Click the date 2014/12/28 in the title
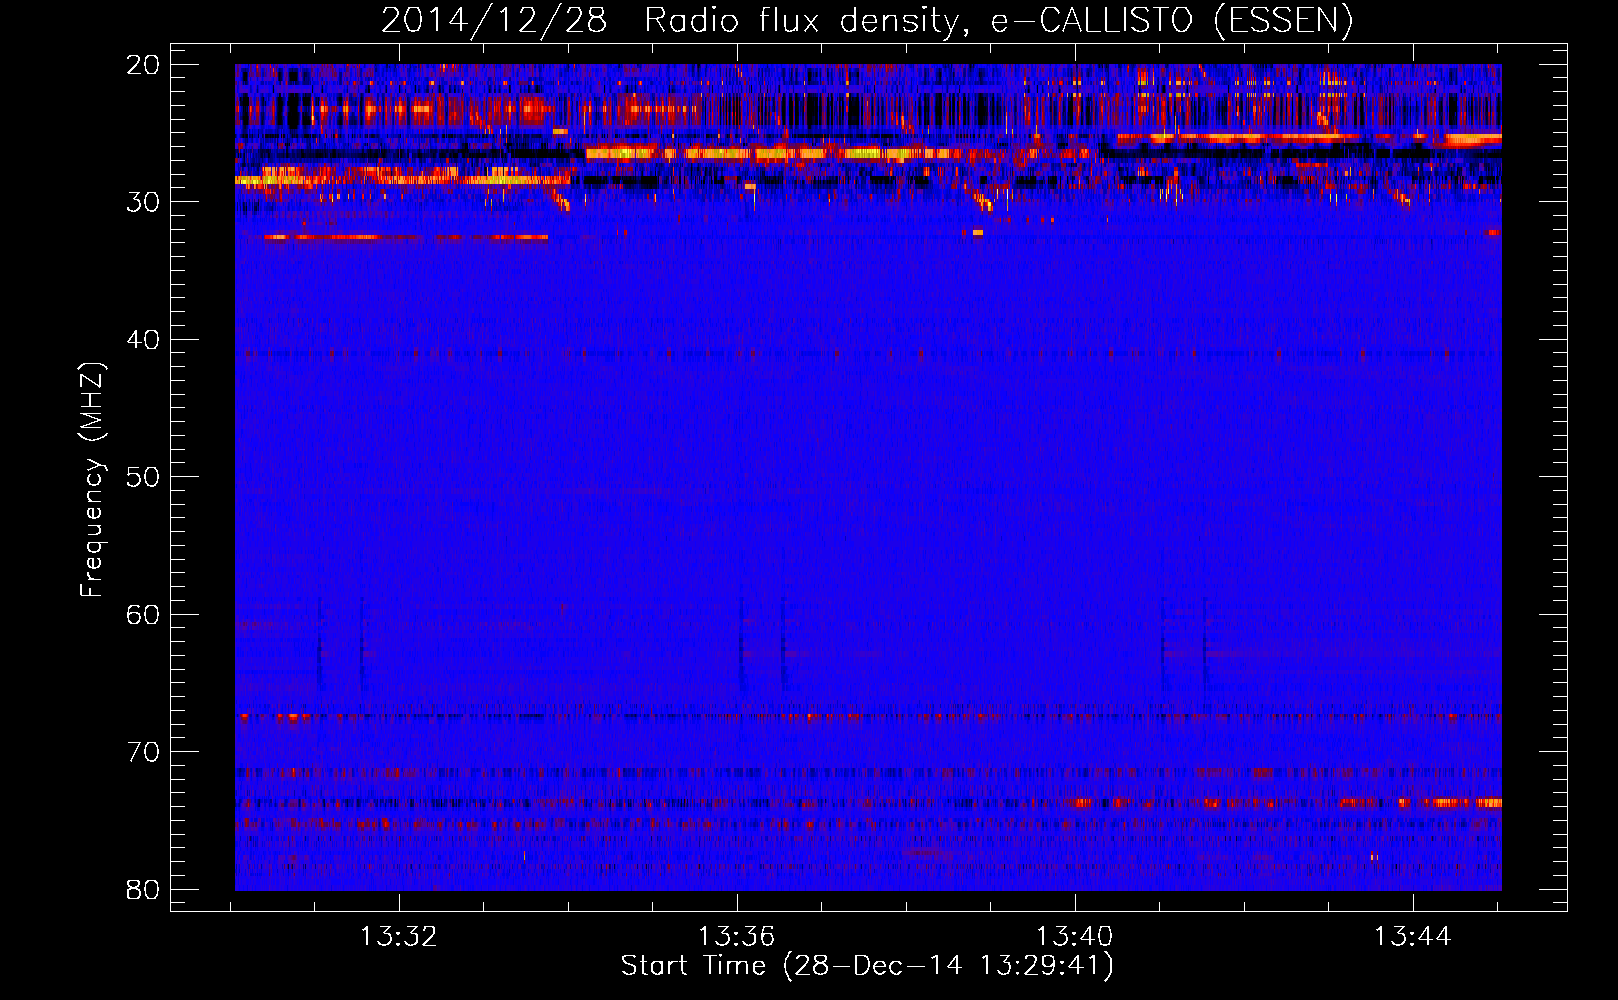The height and width of the screenshot is (1000, 1618). pyautogui.click(x=494, y=21)
